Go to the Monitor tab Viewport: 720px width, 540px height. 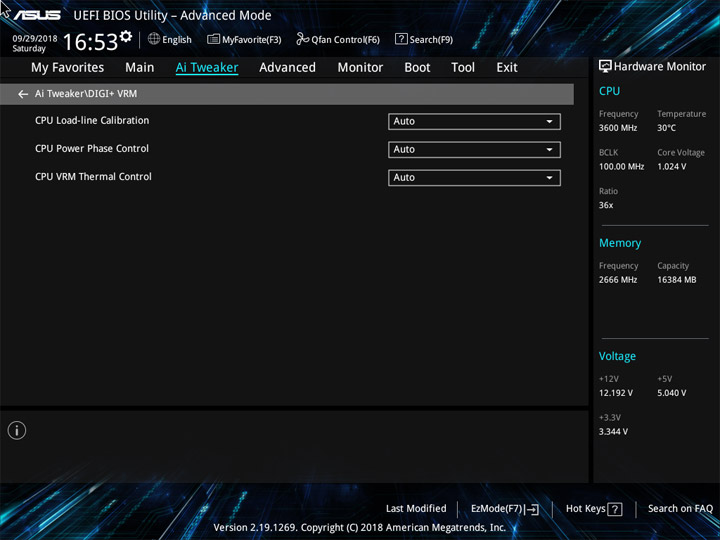(360, 68)
